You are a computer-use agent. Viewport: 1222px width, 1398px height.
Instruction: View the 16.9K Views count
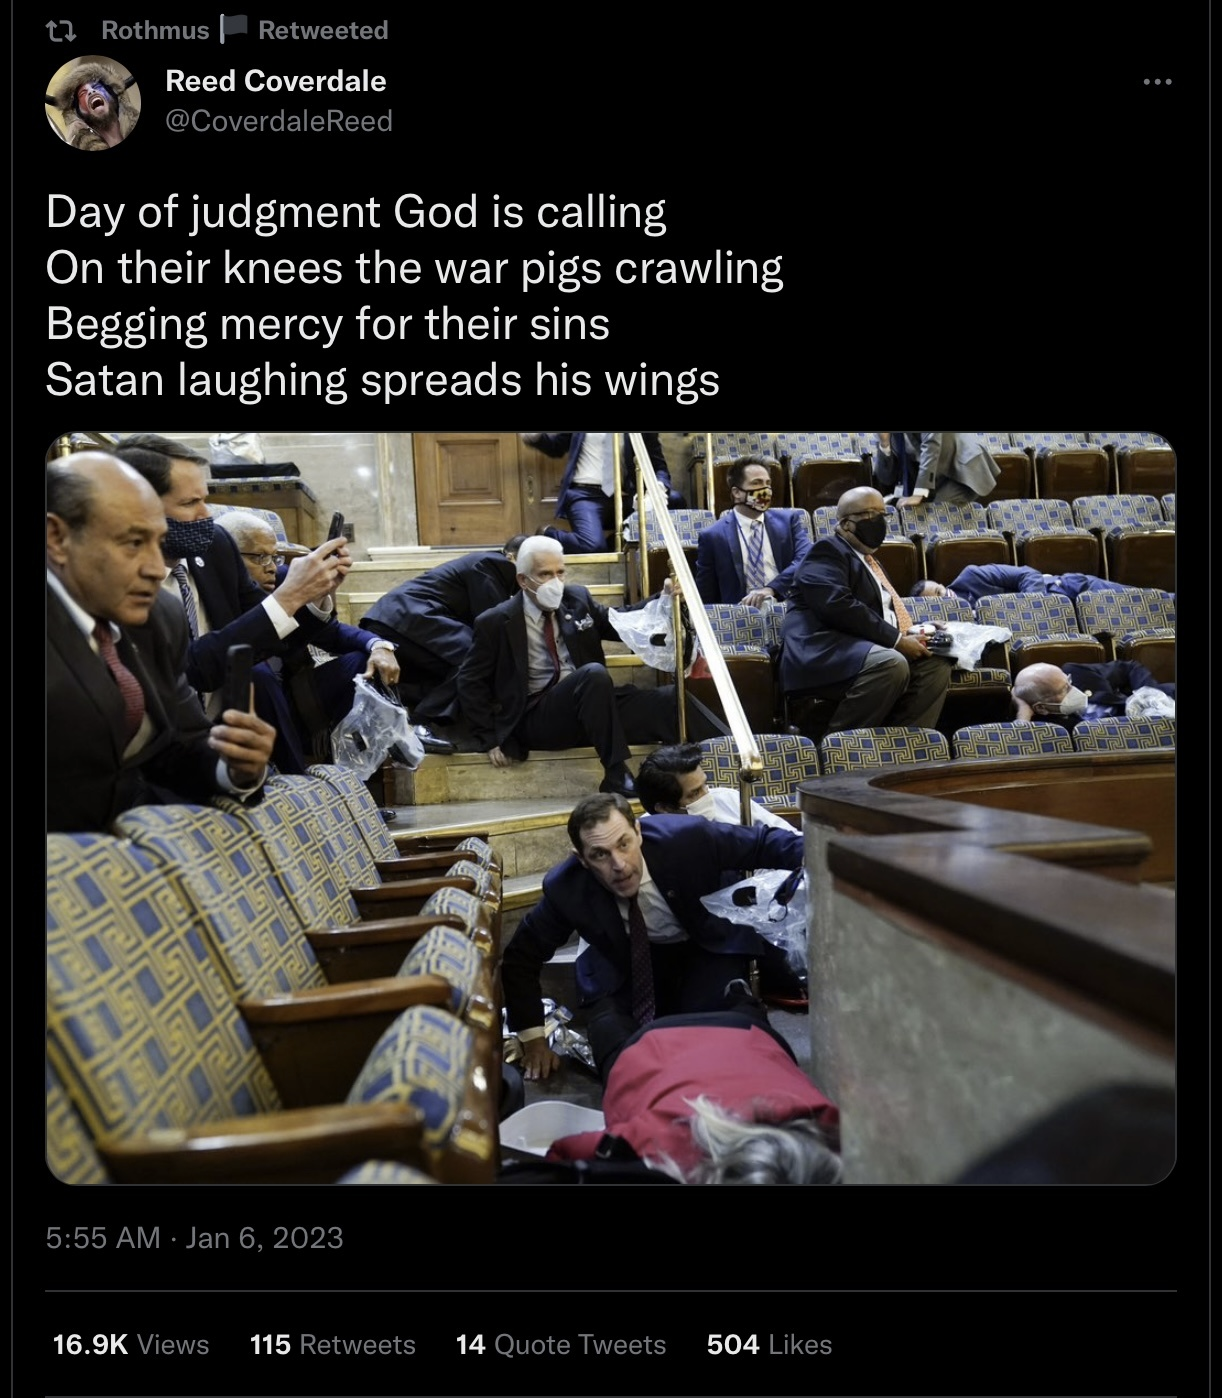click(131, 1345)
